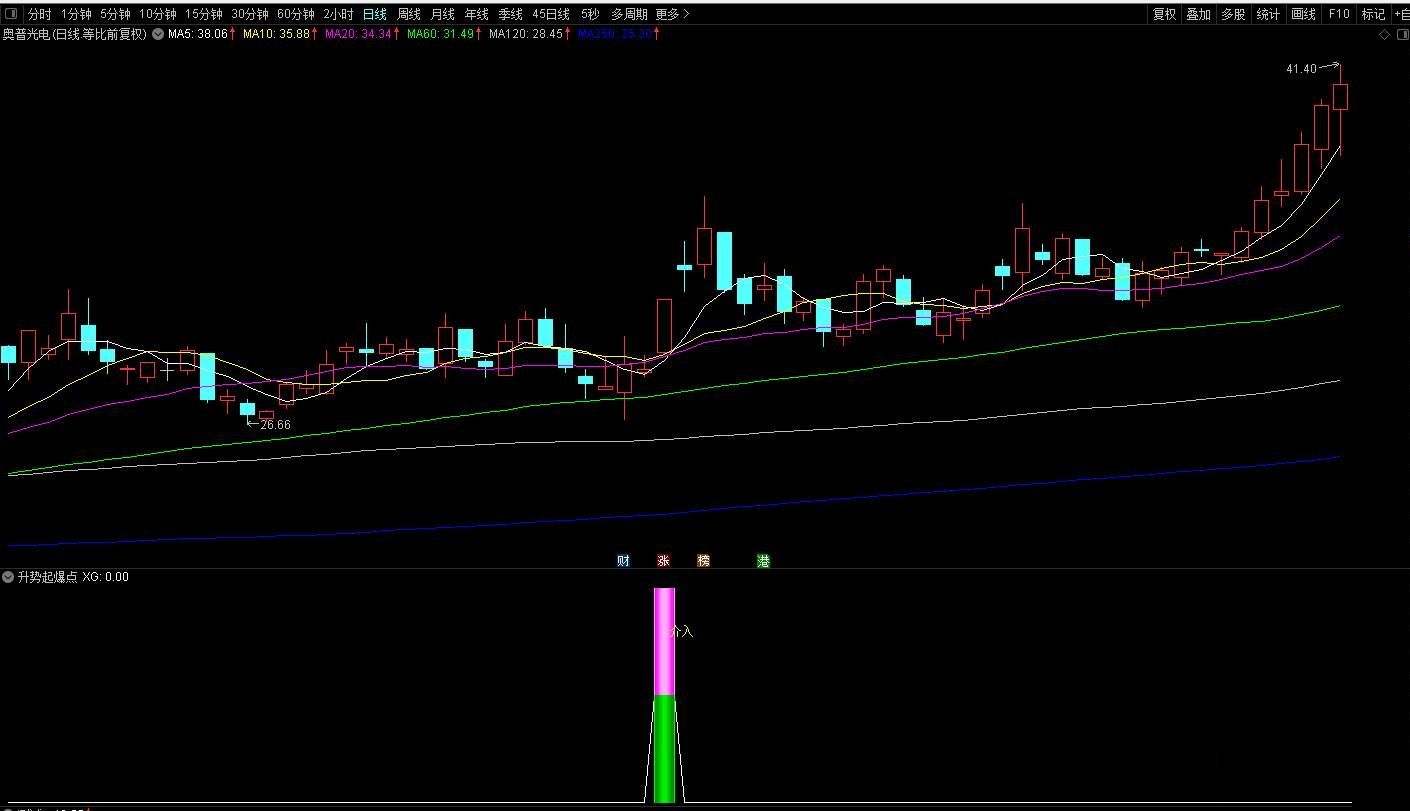Click the 26.66 low price label
The width and height of the screenshot is (1410, 811).
[x=275, y=425]
